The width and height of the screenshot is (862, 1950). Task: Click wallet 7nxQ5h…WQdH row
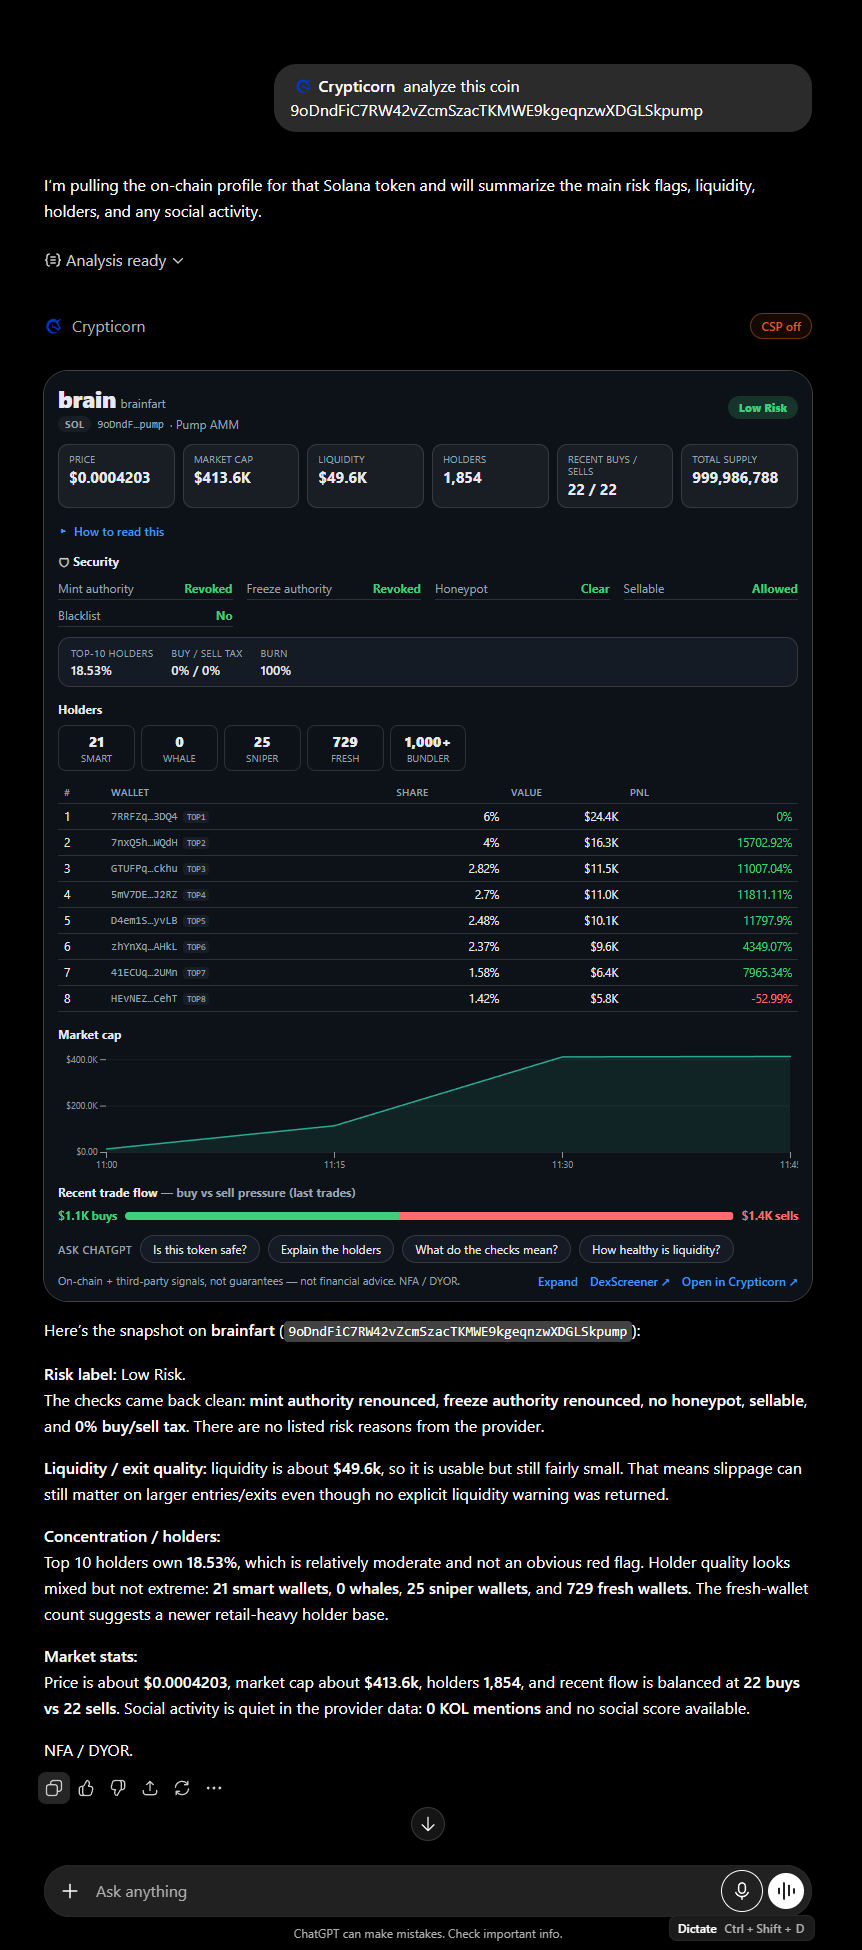pos(428,843)
